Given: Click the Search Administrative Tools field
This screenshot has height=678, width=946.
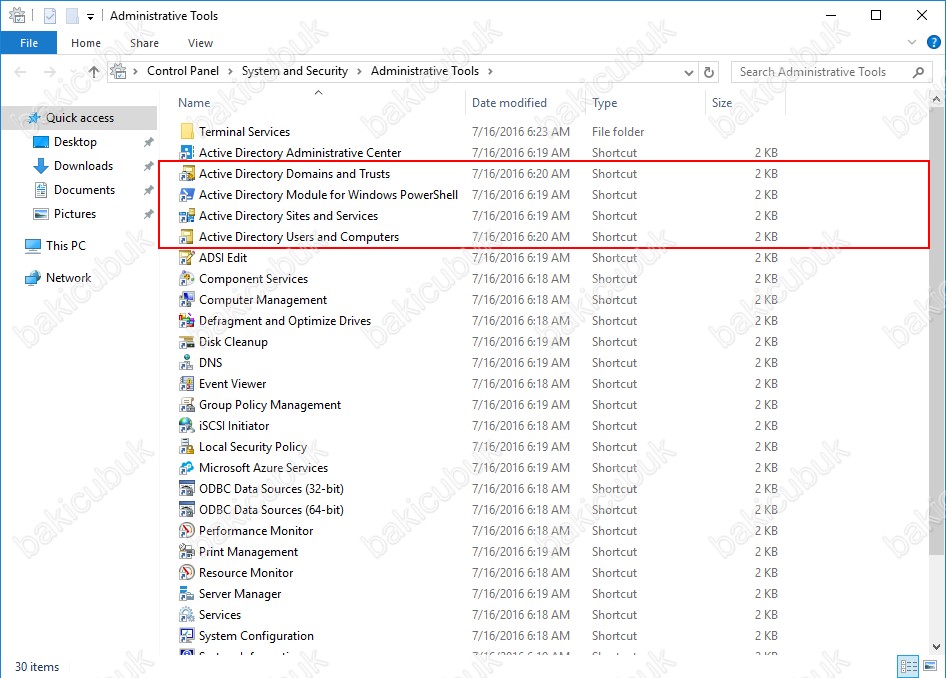Looking at the screenshot, I should click(x=831, y=72).
